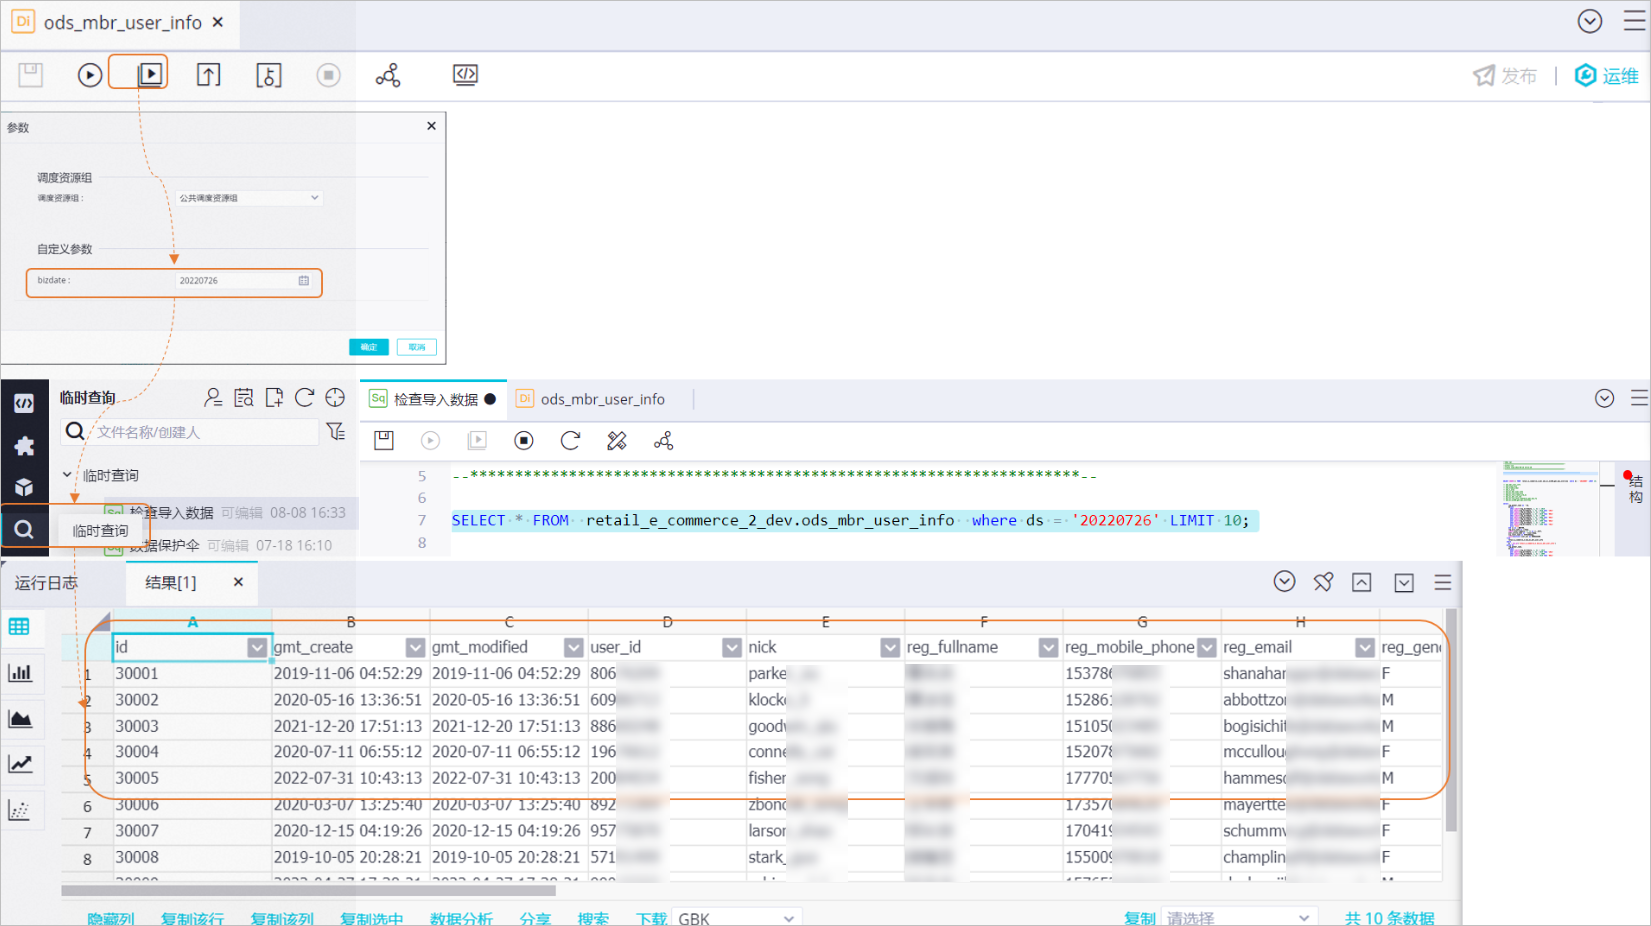Viewport: 1651px width, 926px height.
Task: Click the run-with-parameters icon in the top toolbar
Action: (x=150, y=74)
